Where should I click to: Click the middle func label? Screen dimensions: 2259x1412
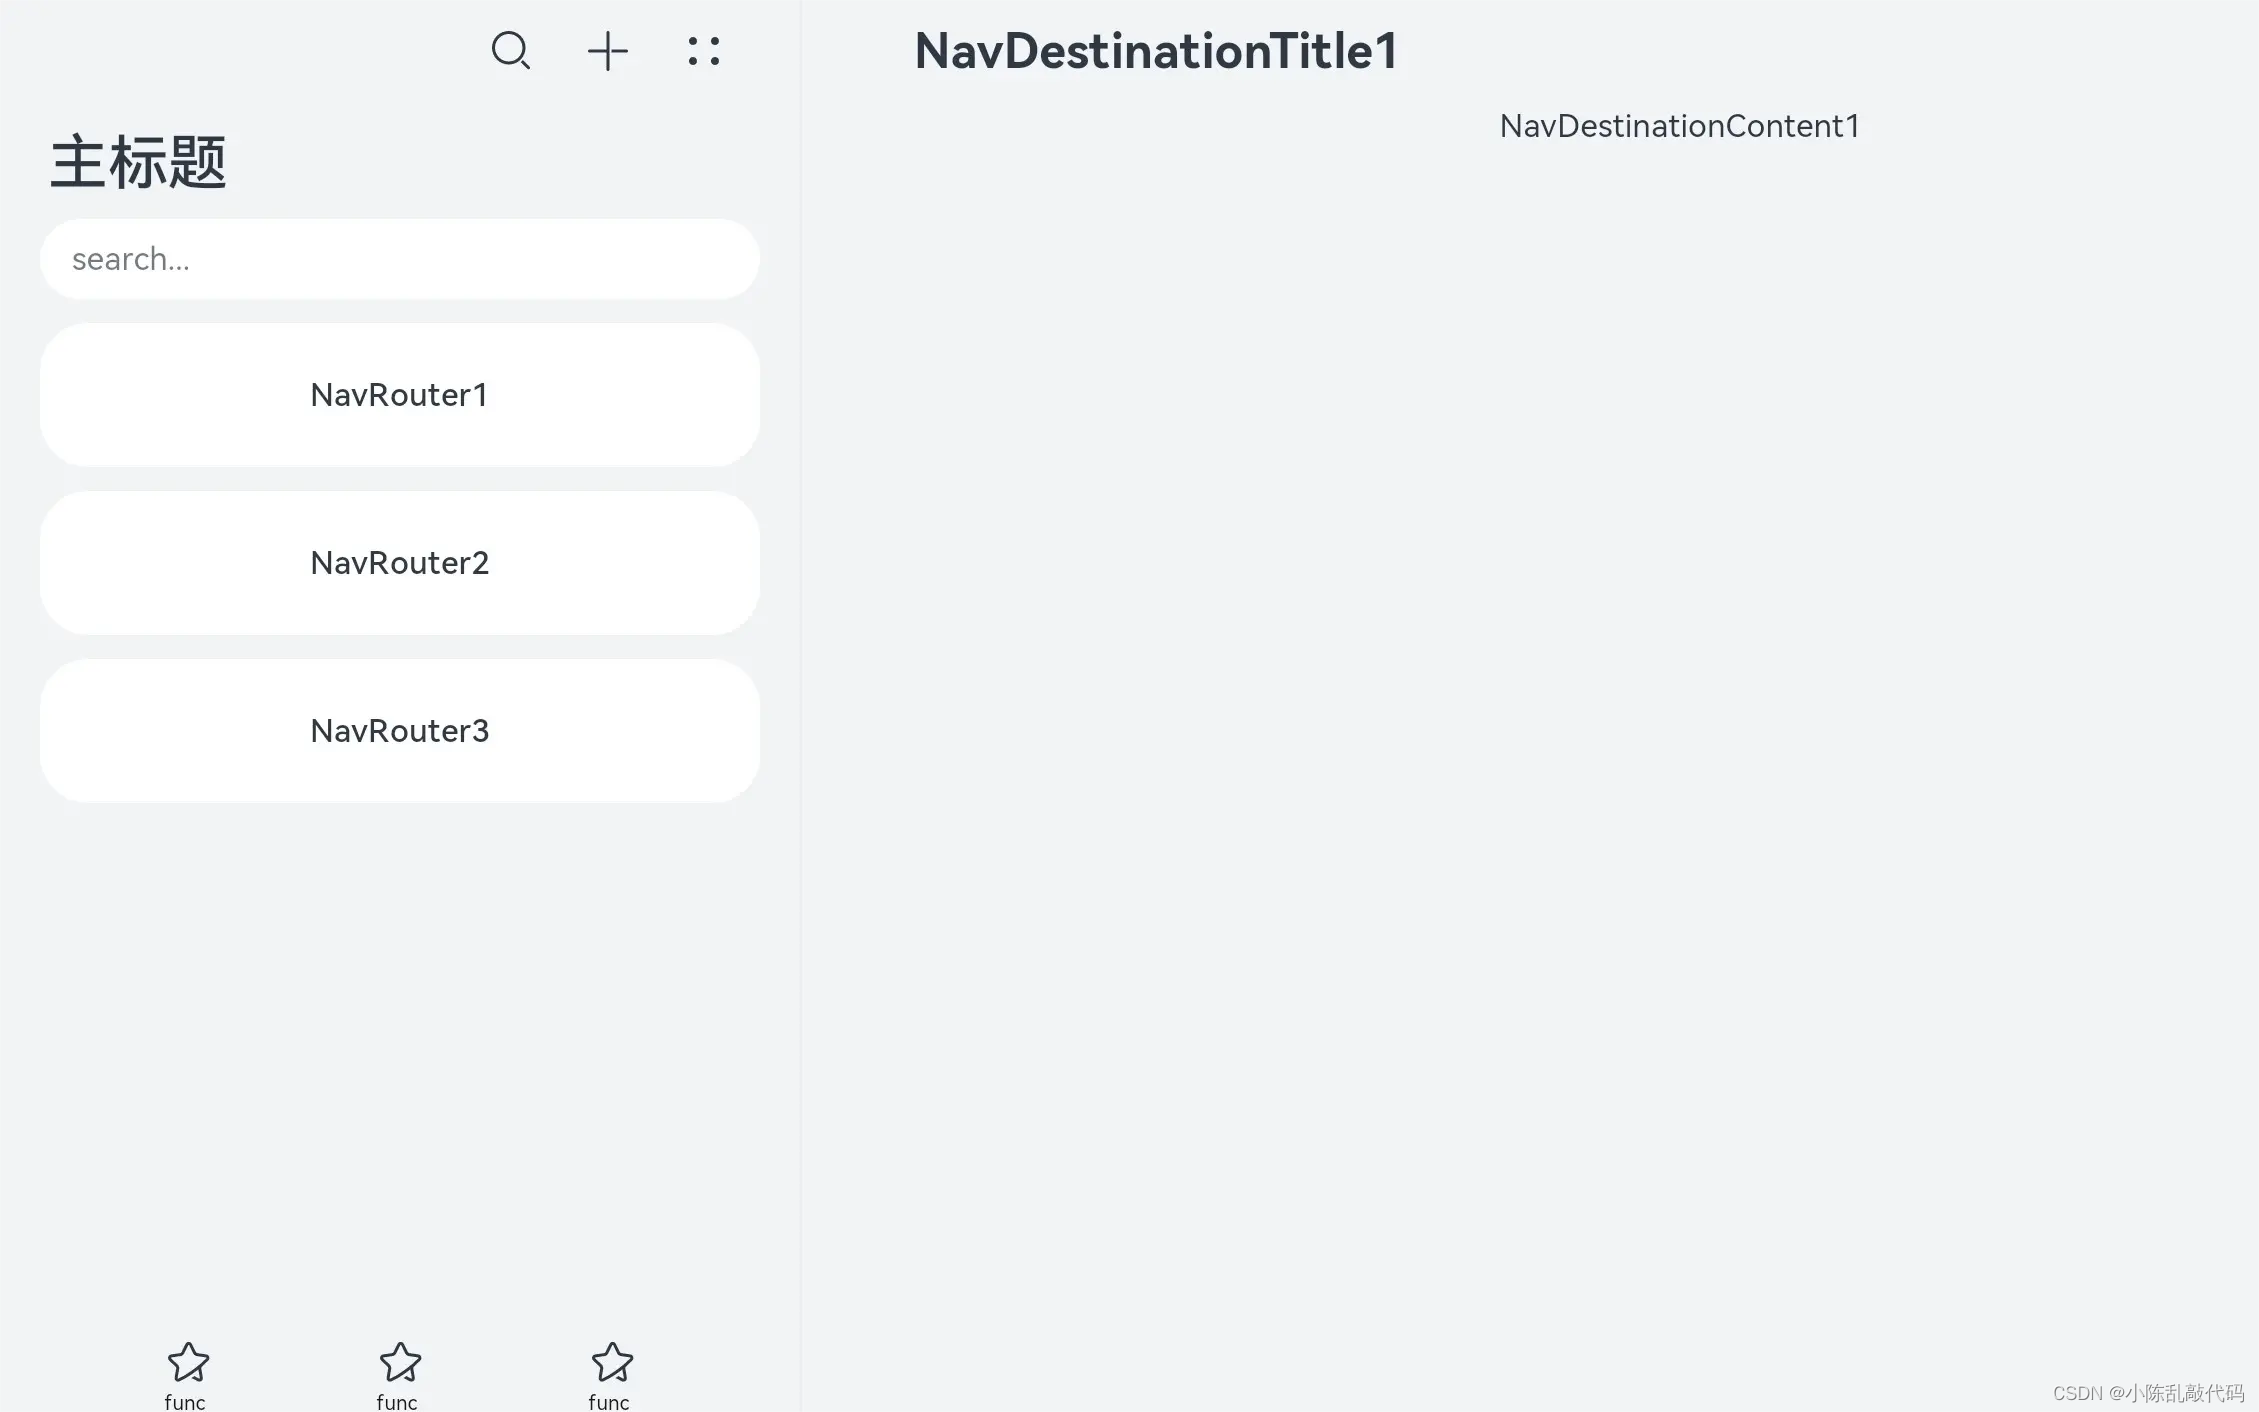[x=397, y=1402]
